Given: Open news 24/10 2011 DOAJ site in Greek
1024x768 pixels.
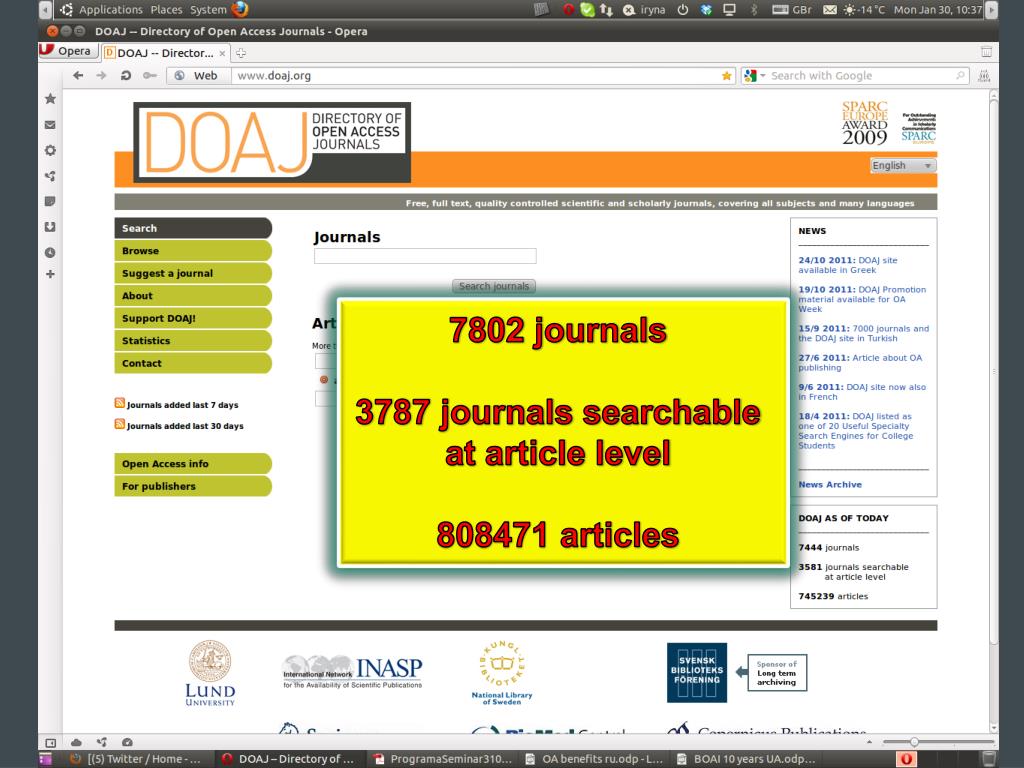Looking at the screenshot, I should pyautogui.click(x=848, y=265).
